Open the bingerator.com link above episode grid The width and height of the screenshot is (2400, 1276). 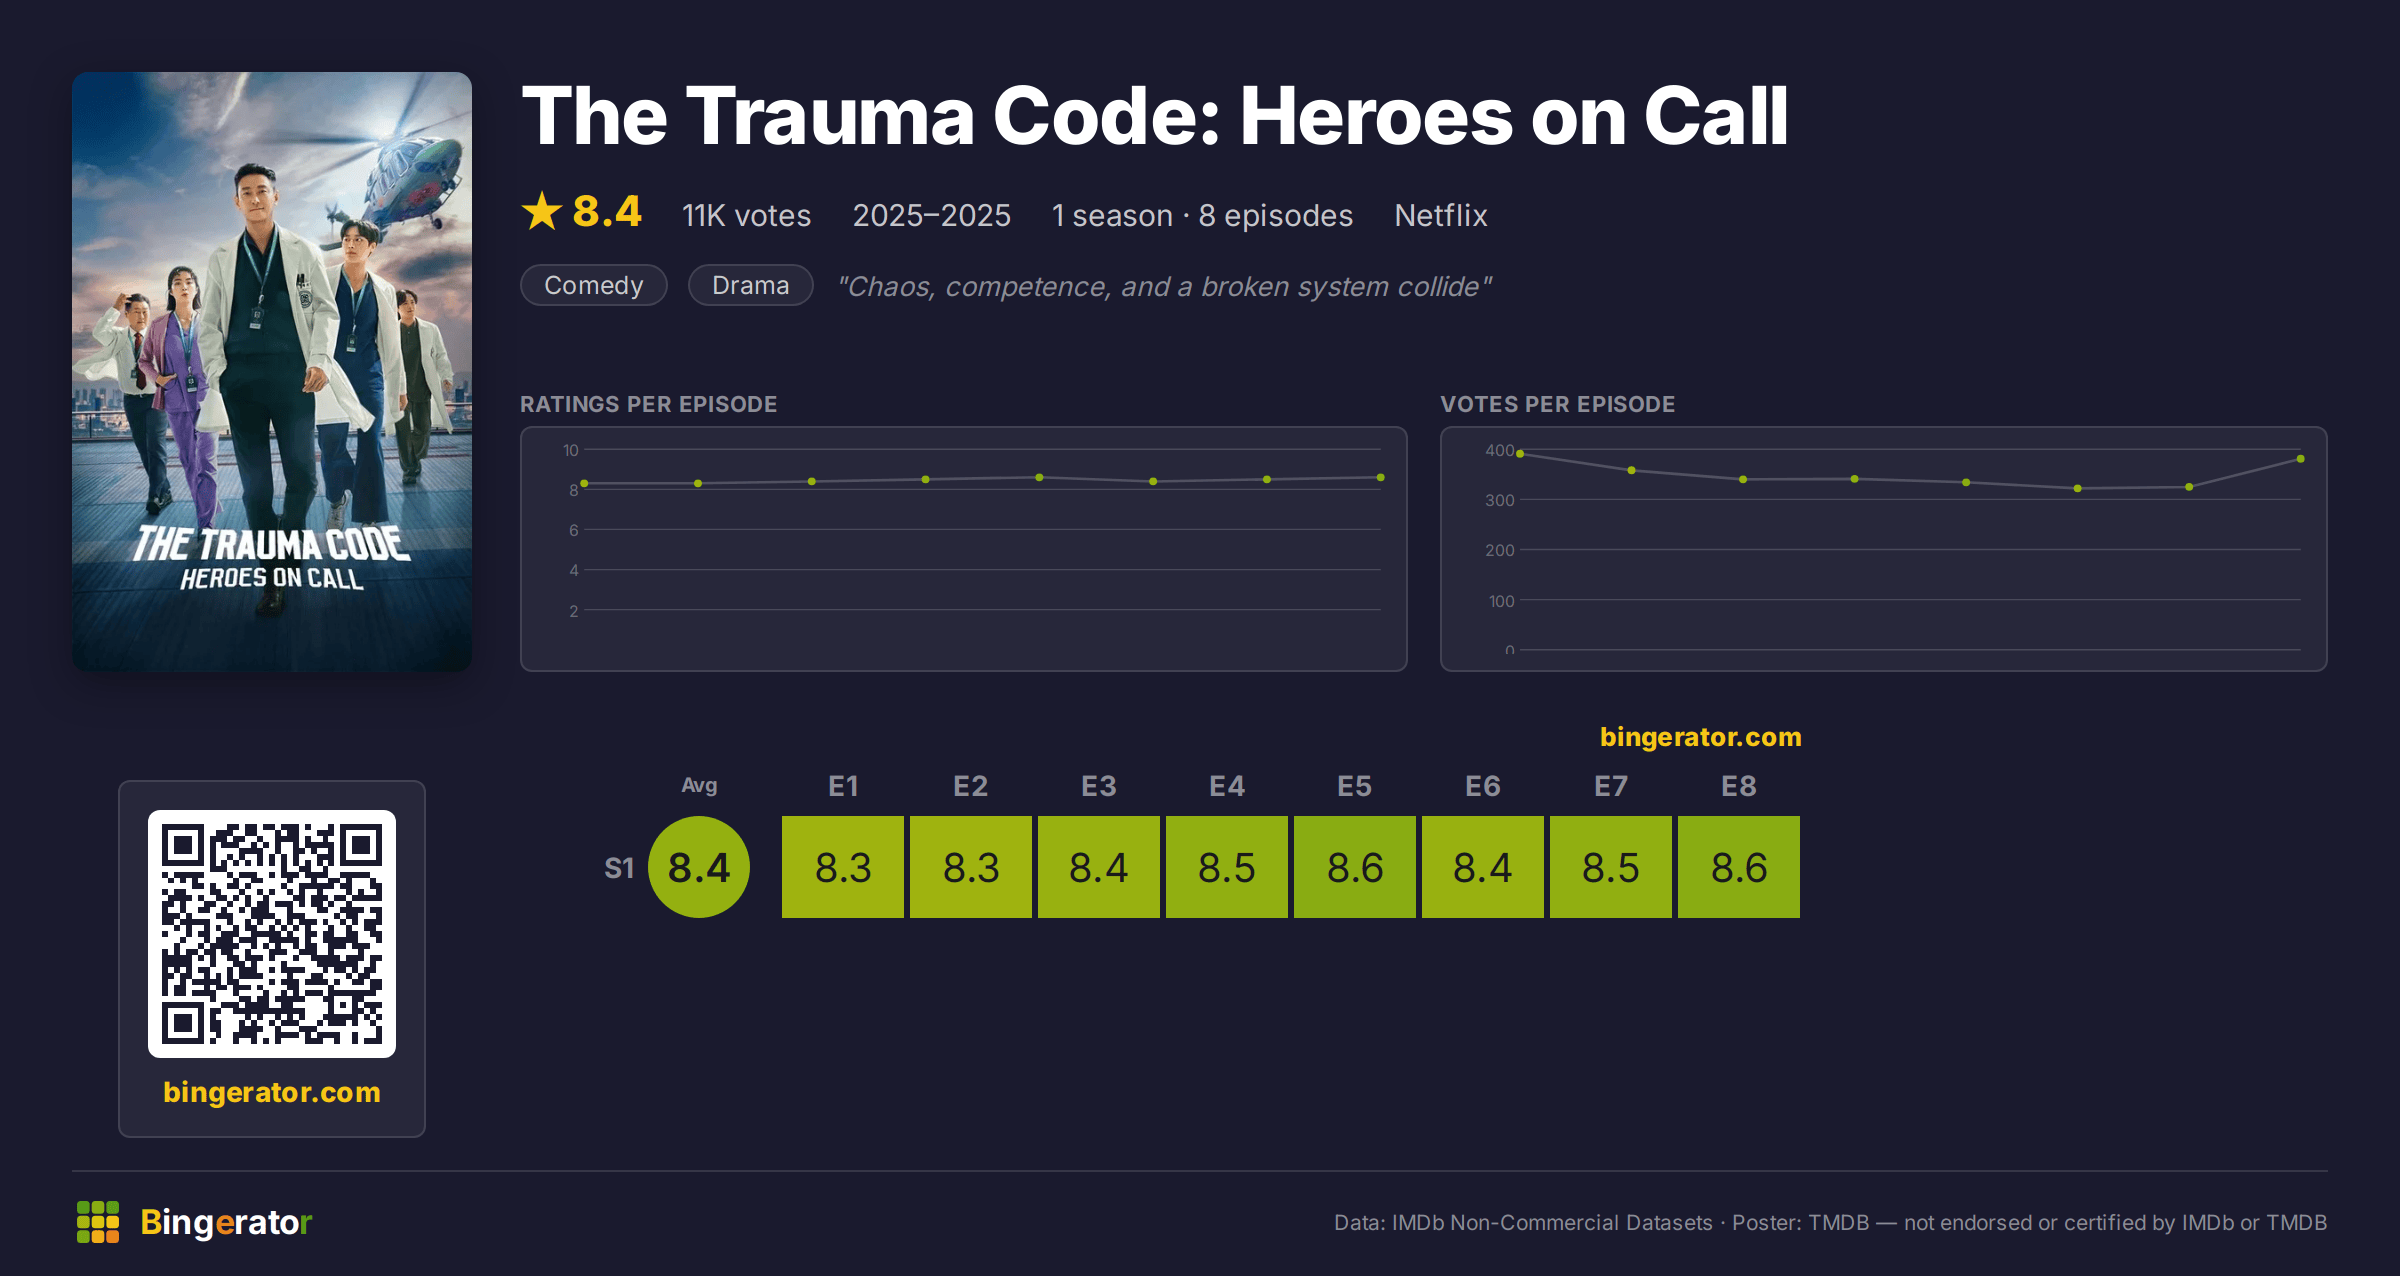pos(1701,737)
